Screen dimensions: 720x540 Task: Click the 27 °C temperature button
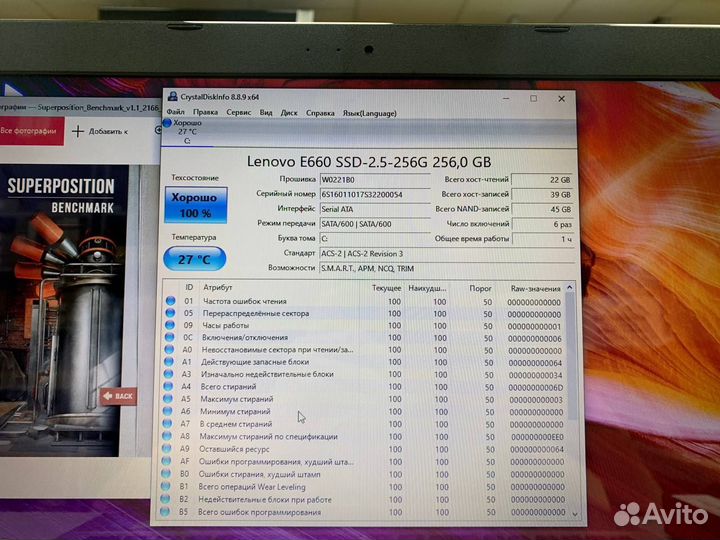(195, 259)
